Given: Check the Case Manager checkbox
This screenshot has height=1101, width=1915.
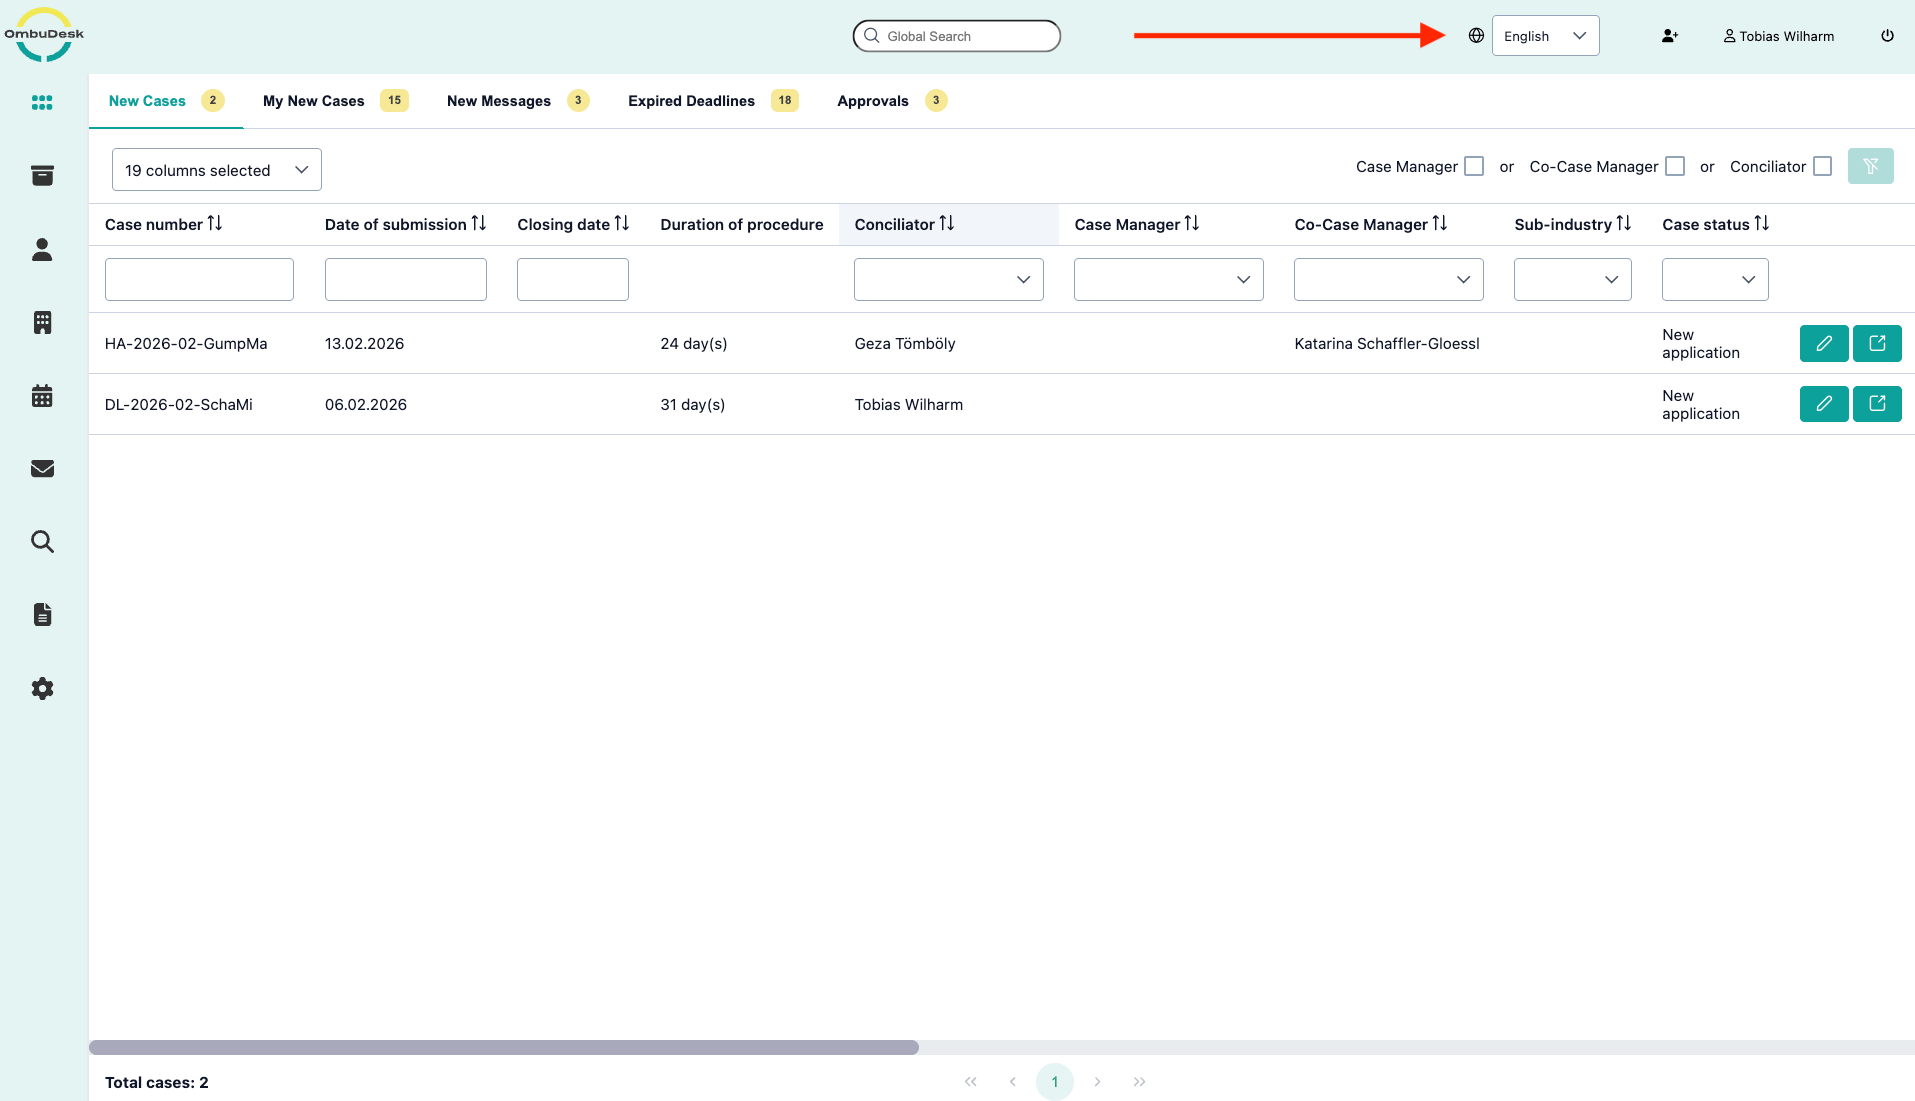Looking at the screenshot, I should tap(1473, 167).
